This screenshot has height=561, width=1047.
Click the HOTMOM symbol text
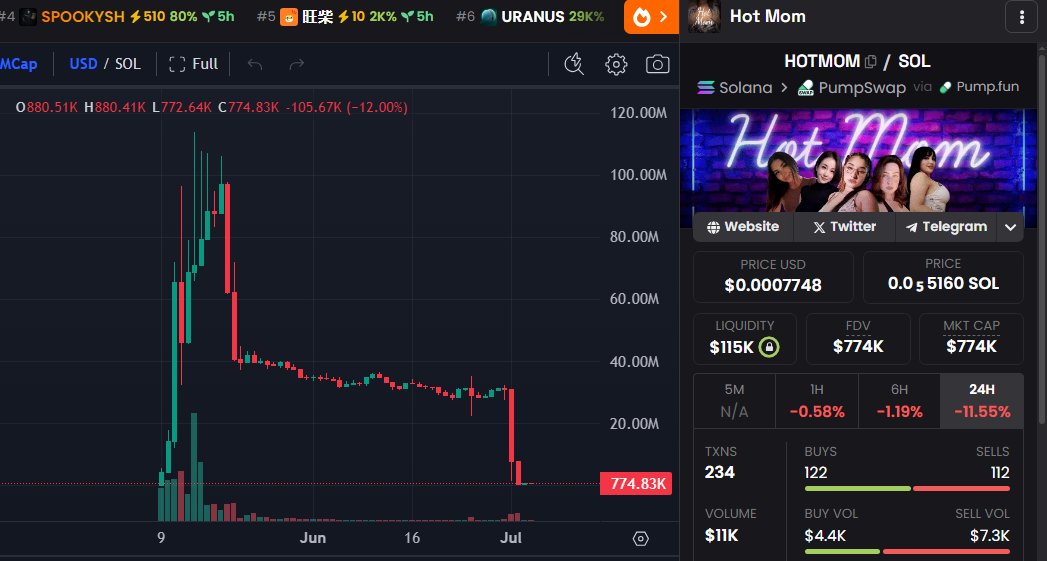click(822, 61)
